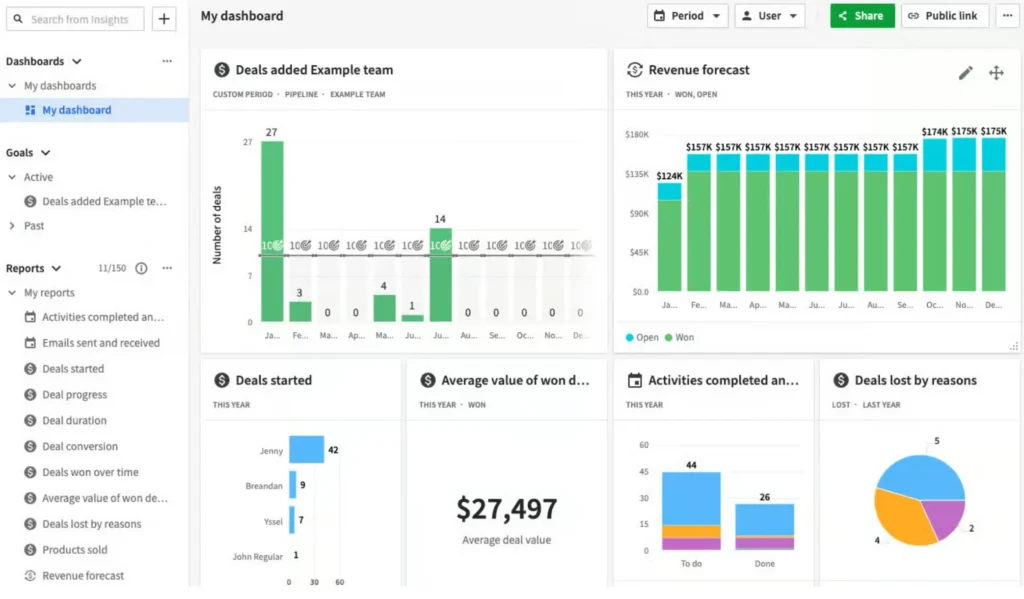Click the green Share button
This screenshot has width=1024, height=599.
point(861,15)
